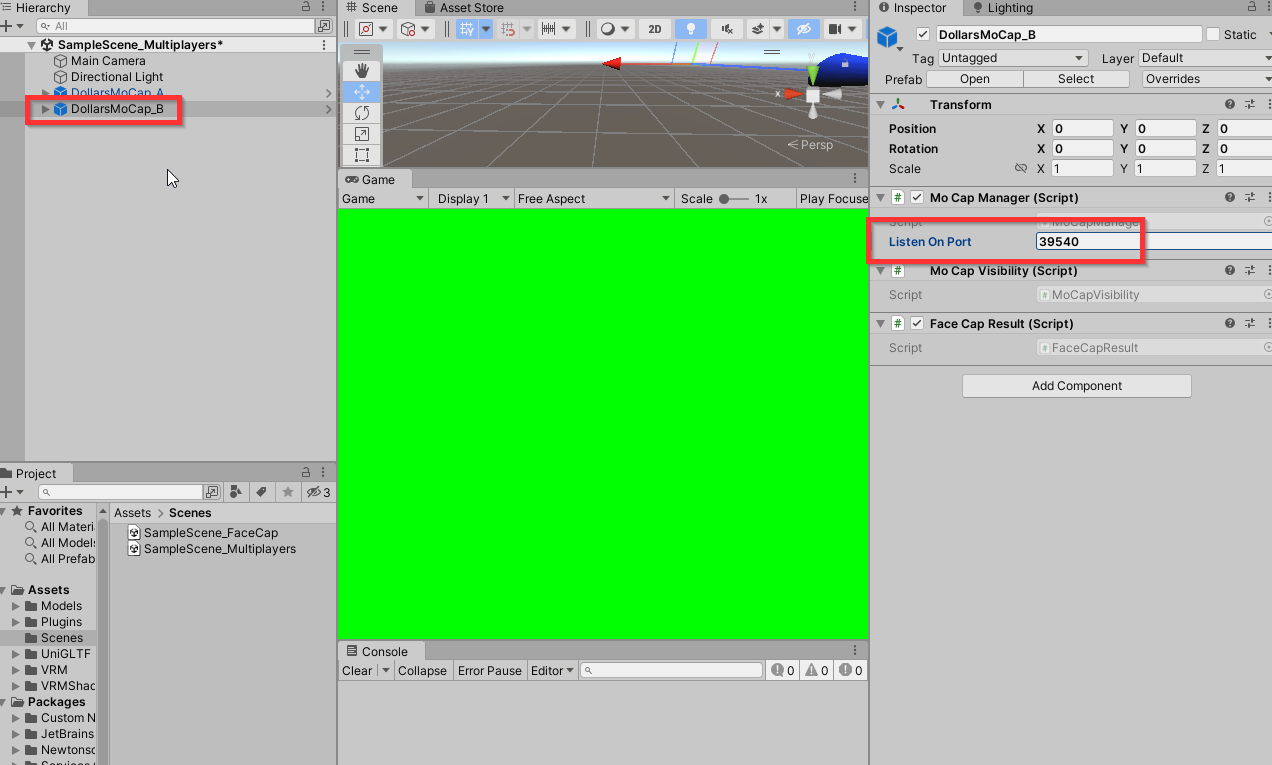Click search by type icon in Project
1272x765 pixels.
[236, 492]
